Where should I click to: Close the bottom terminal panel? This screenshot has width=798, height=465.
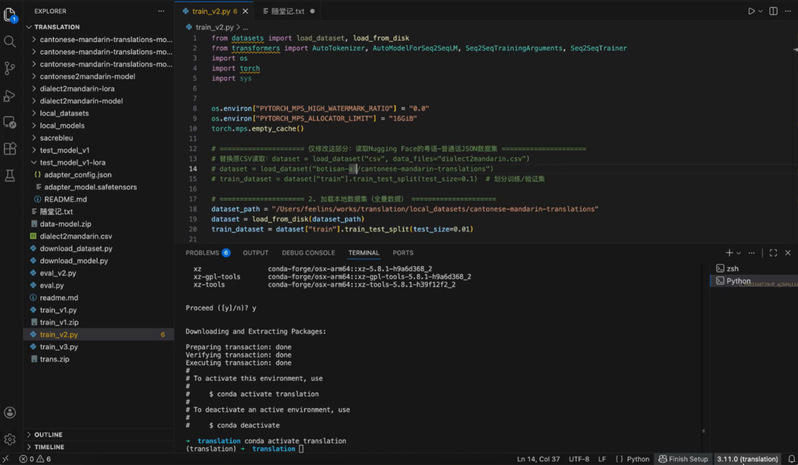tap(788, 253)
